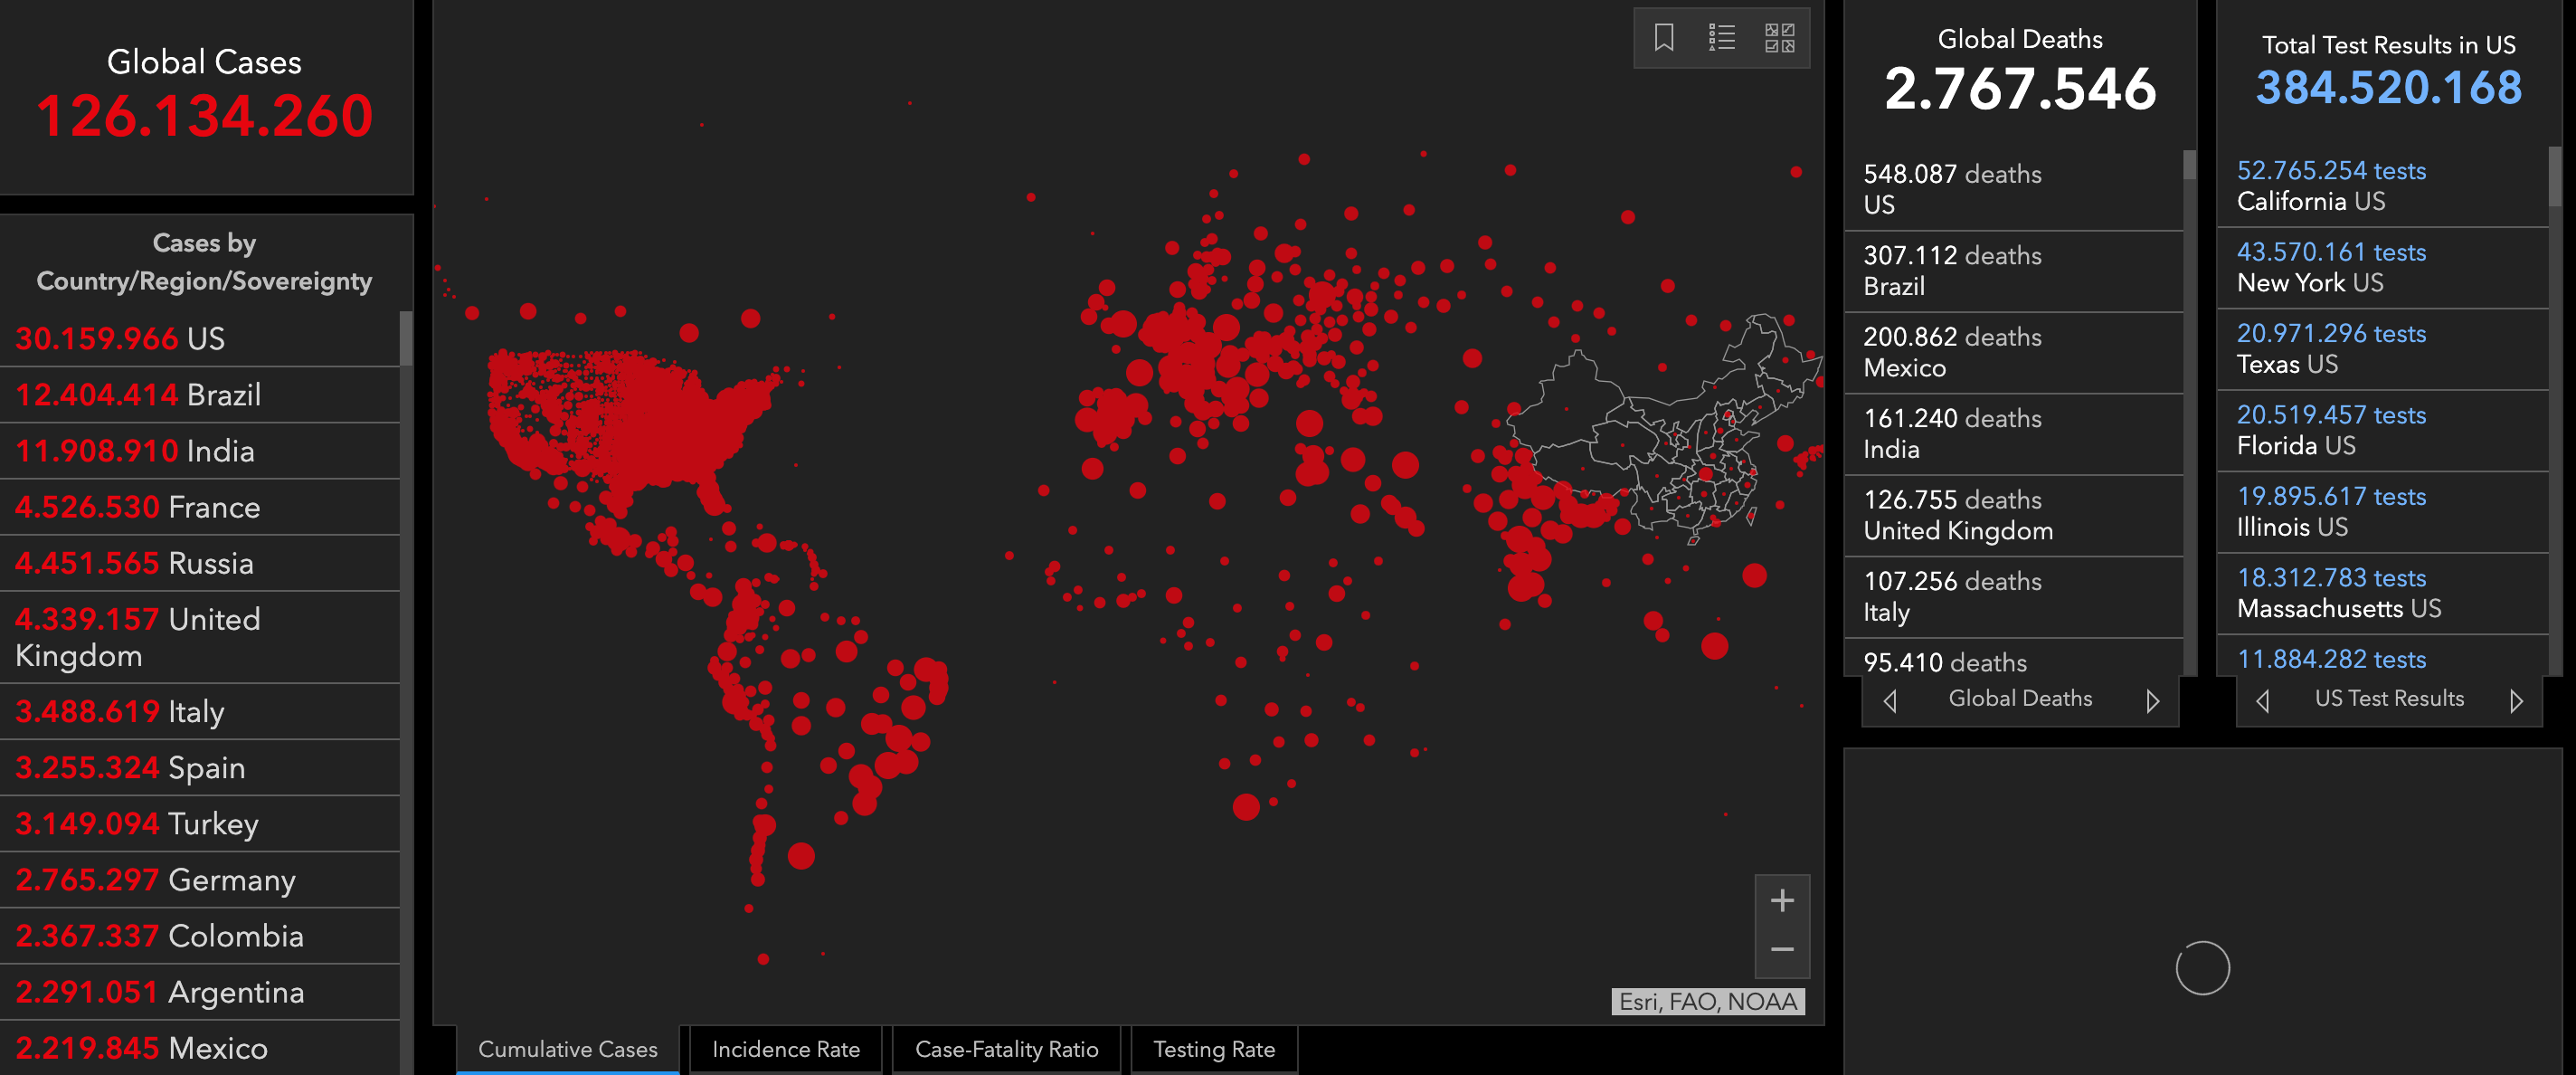
Task: Open the map bookmarks icon
Action: 1663,38
